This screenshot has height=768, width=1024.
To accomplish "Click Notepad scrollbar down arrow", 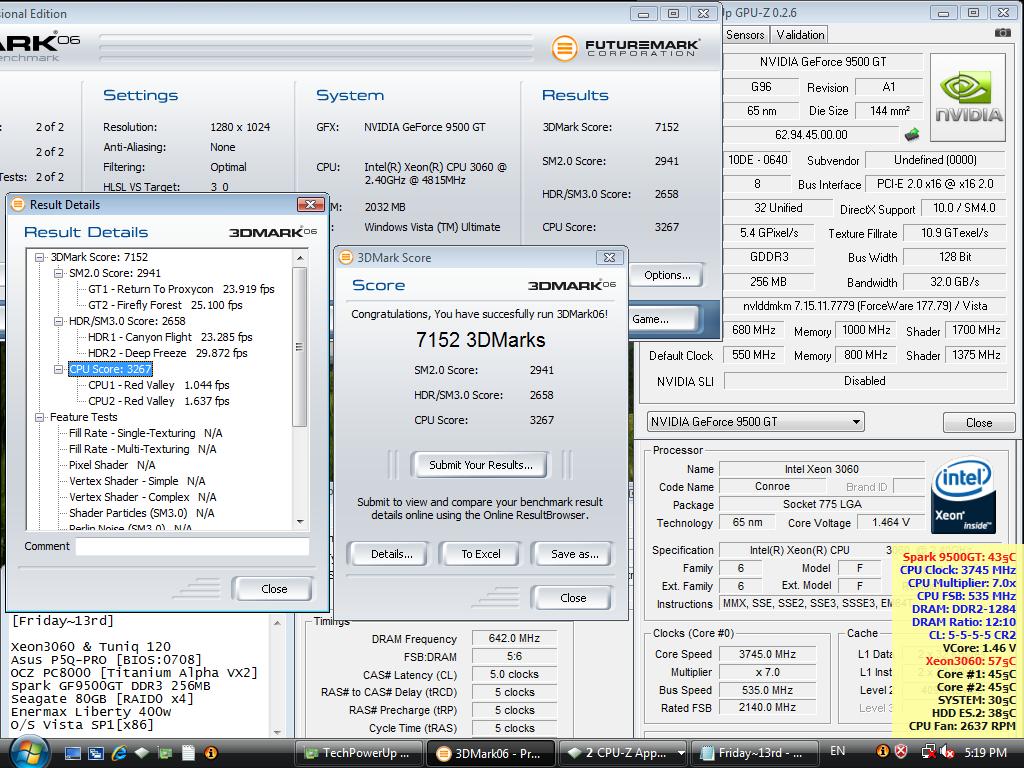I will [277, 732].
